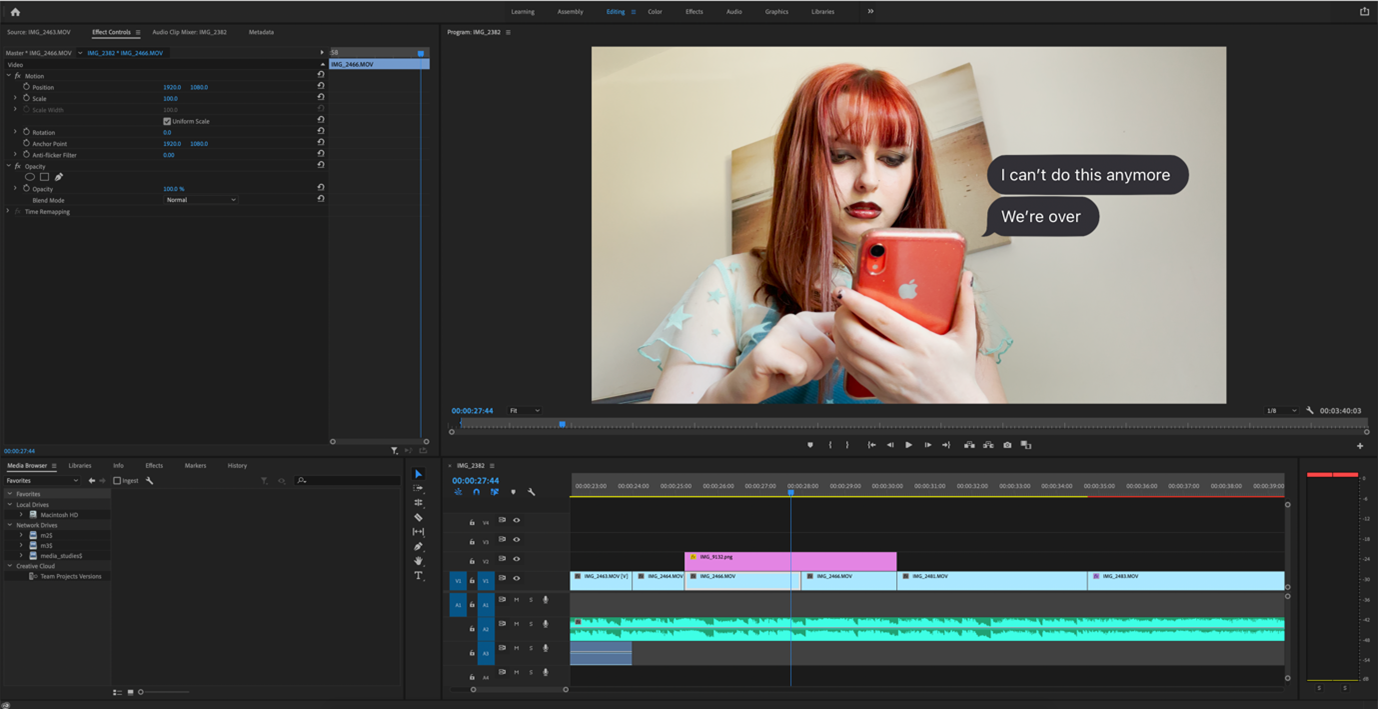Uncheck the Uniform Scale checkbox
This screenshot has width=1378, height=709.
click(167, 121)
